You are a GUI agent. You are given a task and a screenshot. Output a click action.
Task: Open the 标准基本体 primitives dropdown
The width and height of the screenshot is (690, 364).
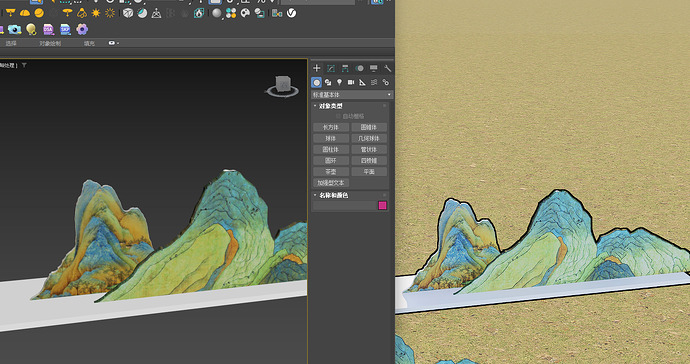pos(352,95)
